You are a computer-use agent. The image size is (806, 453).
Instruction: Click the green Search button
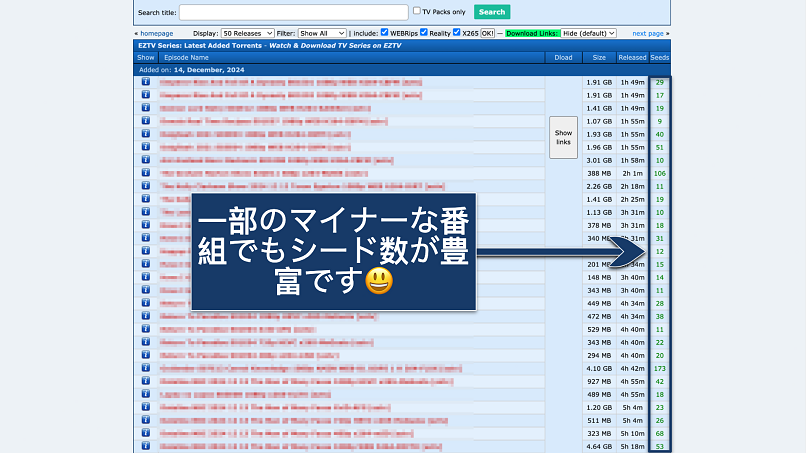click(x=492, y=12)
